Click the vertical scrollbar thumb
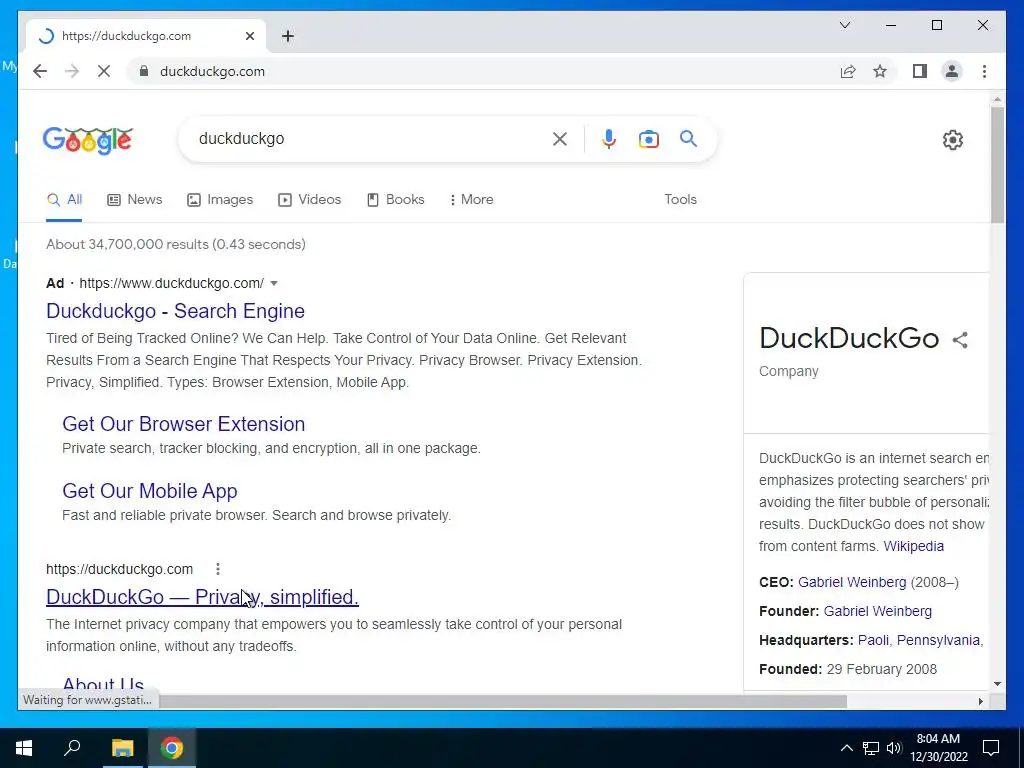The width and height of the screenshot is (1024, 768). point(997,165)
